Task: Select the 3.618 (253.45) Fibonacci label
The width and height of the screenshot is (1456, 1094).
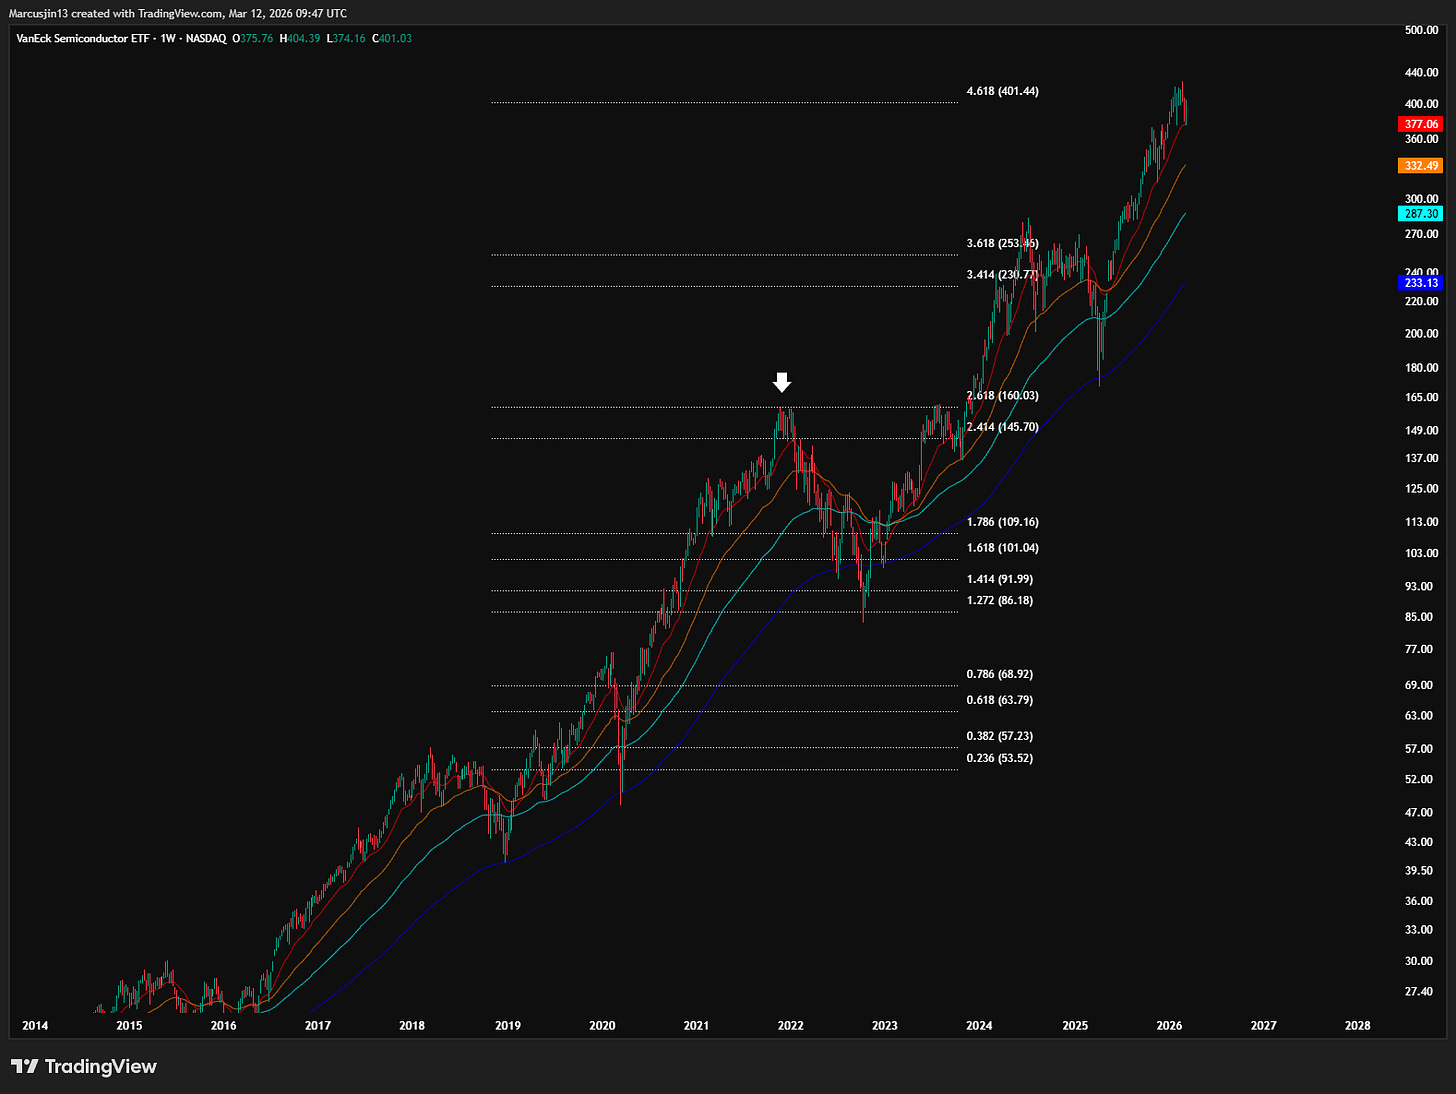Action: click(1002, 243)
